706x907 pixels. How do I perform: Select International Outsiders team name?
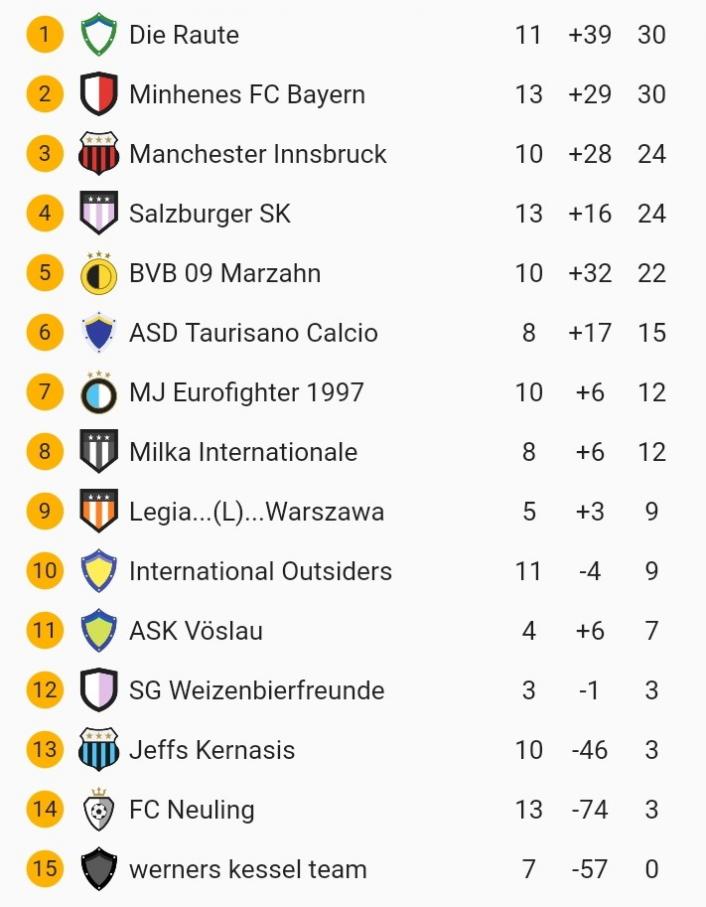(260, 571)
